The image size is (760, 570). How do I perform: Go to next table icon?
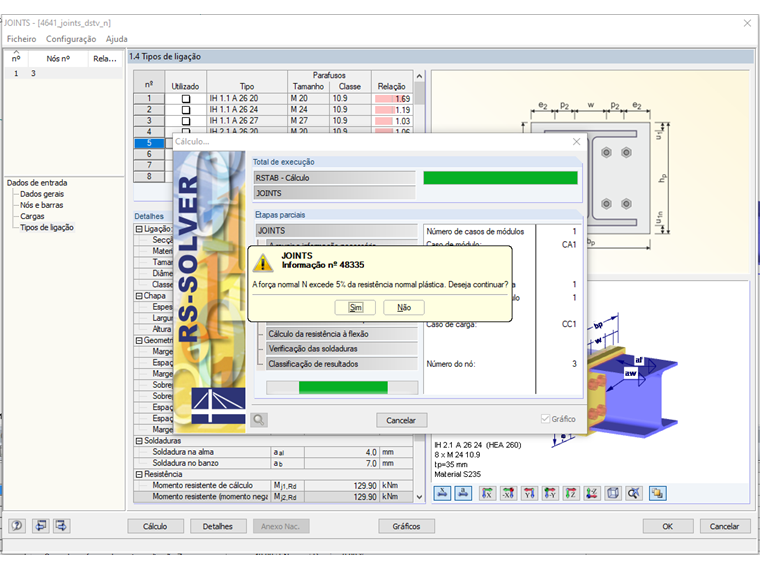click(x=62, y=526)
